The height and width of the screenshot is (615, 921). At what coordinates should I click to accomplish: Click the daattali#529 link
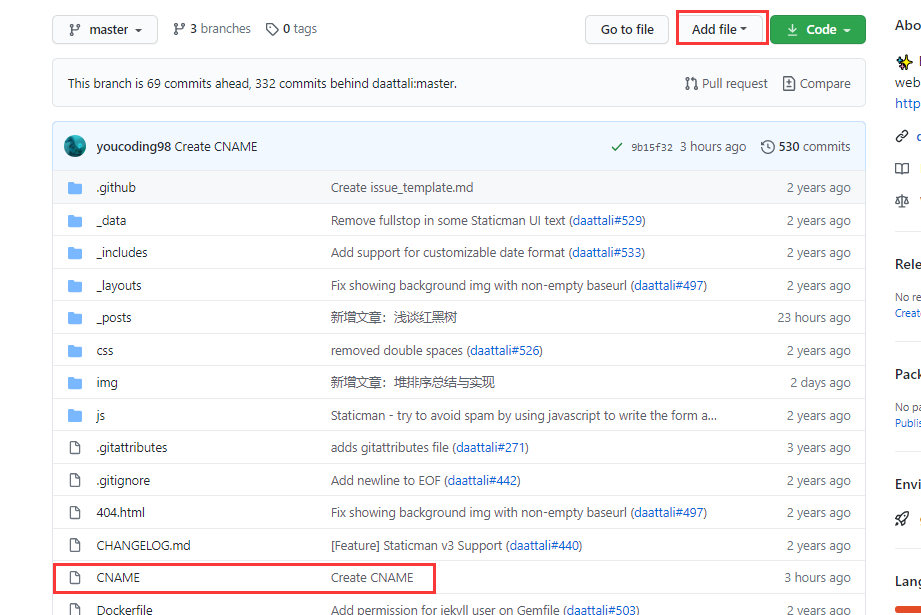[x=607, y=220]
